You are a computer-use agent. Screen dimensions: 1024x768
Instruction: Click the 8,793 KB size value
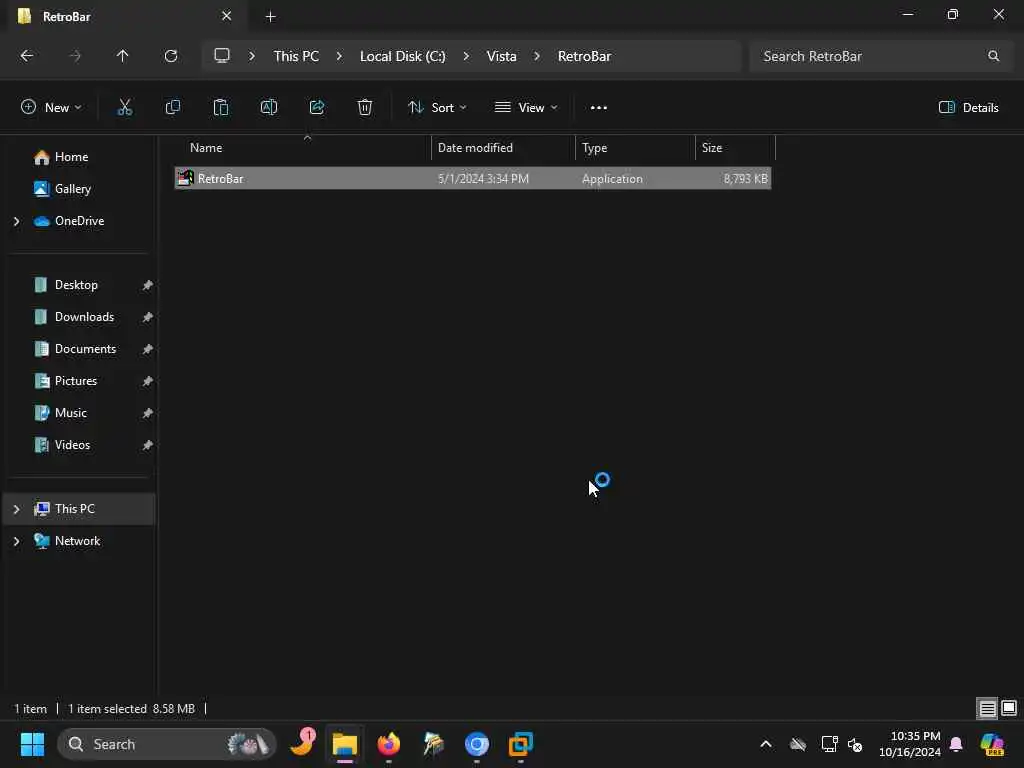click(745, 178)
